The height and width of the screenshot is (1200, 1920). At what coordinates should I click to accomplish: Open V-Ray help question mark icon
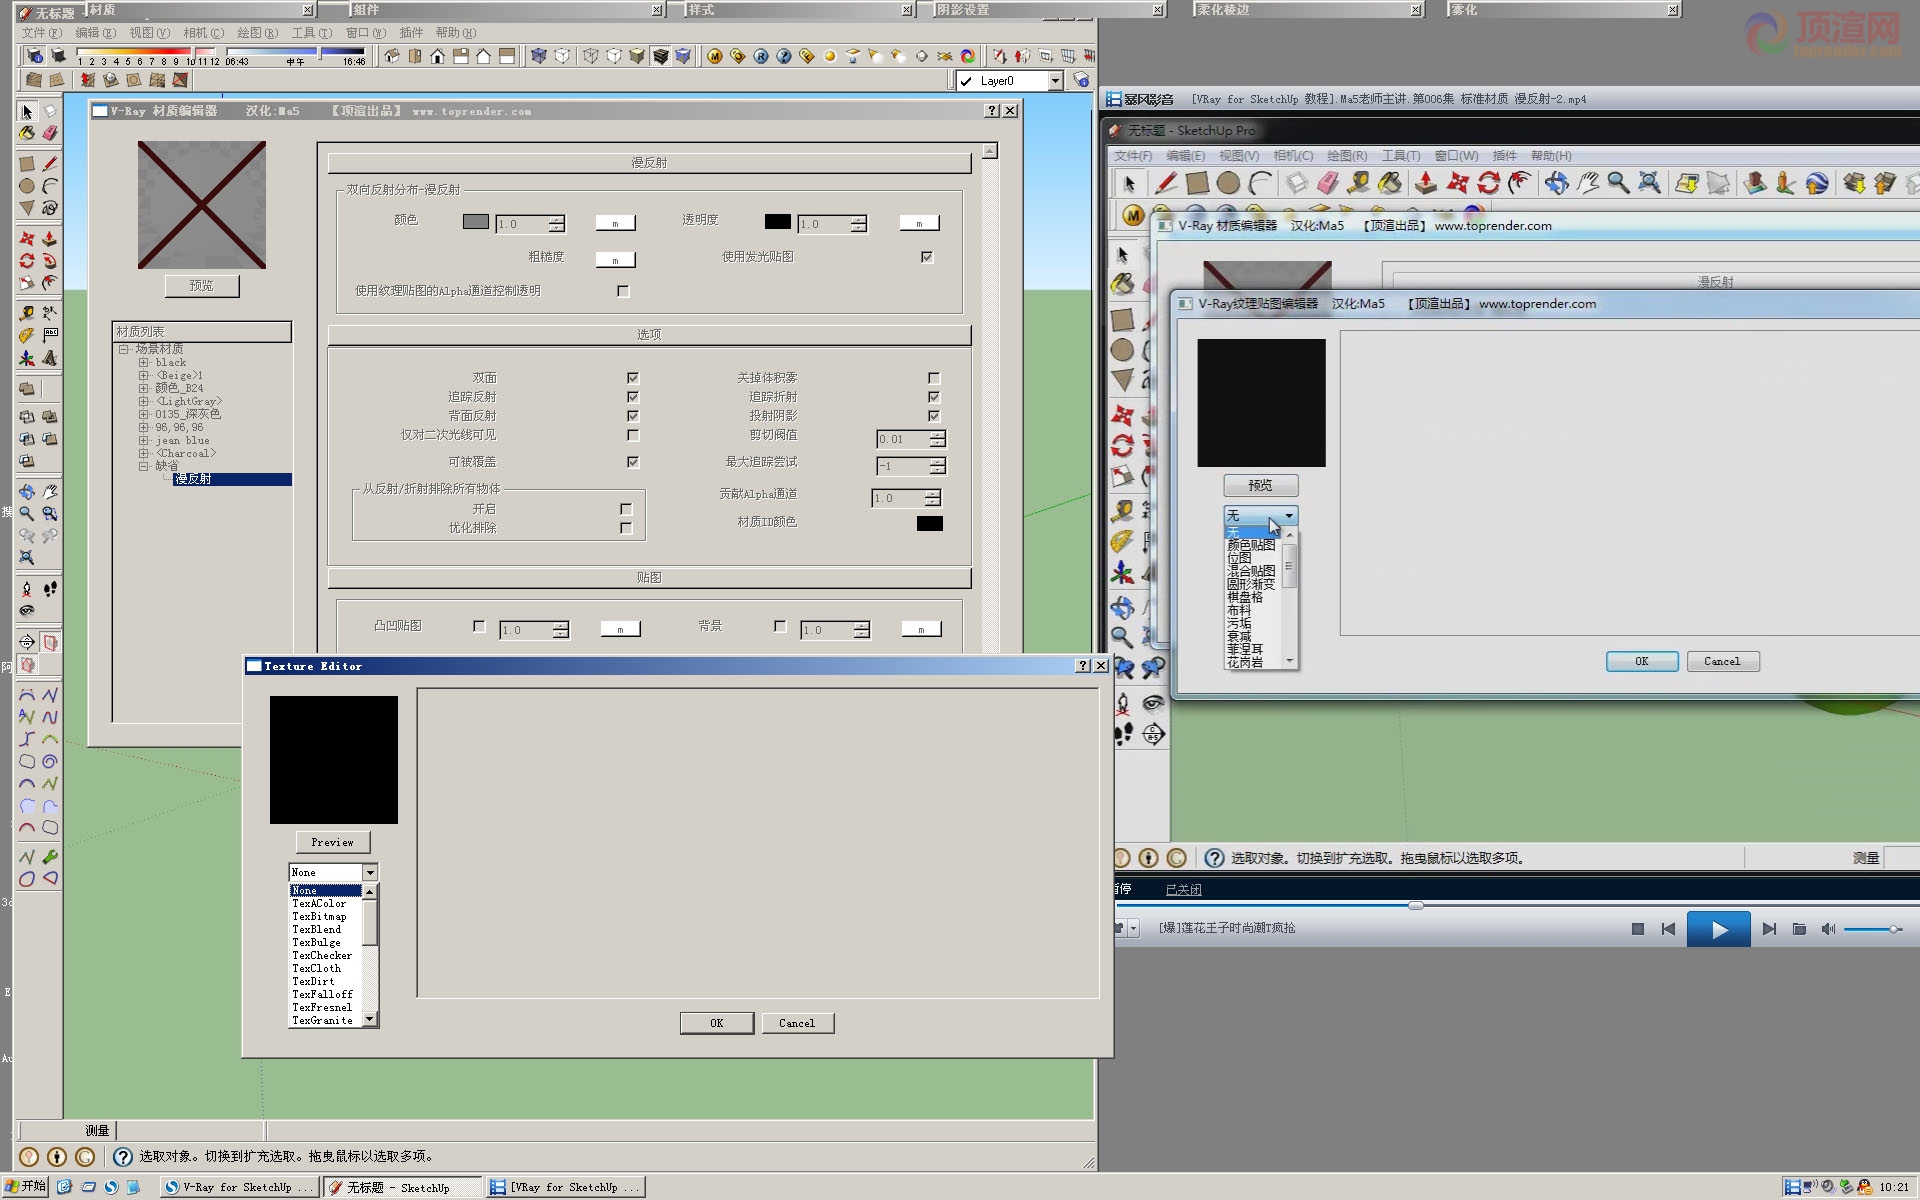click(x=784, y=56)
